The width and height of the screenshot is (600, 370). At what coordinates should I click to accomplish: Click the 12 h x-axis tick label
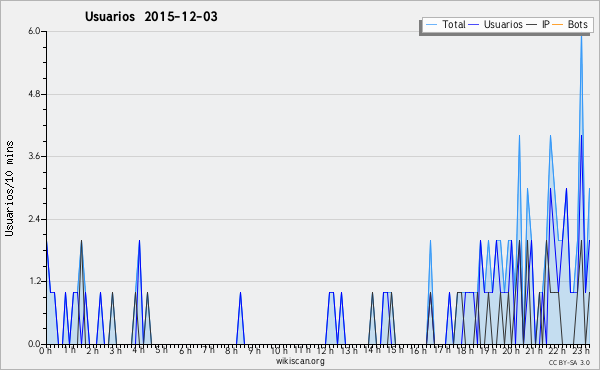[x=326, y=350]
